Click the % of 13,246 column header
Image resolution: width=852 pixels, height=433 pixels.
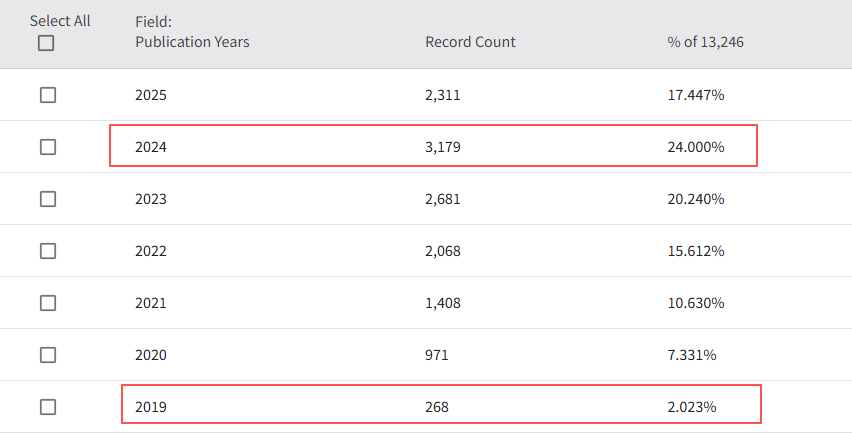[x=705, y=42]
